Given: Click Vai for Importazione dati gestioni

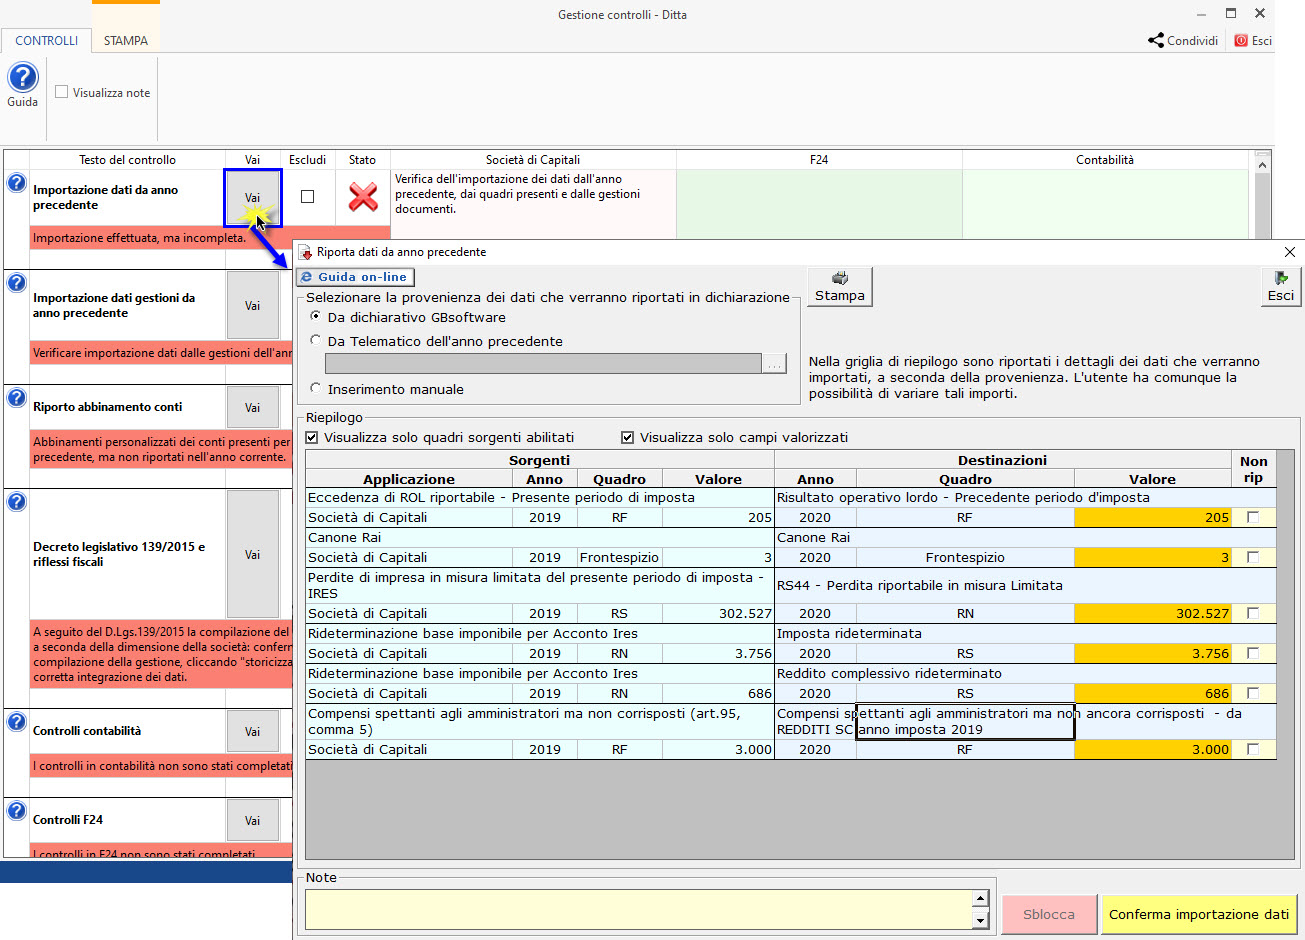Looking at the screenshot, I should [253, 306].
